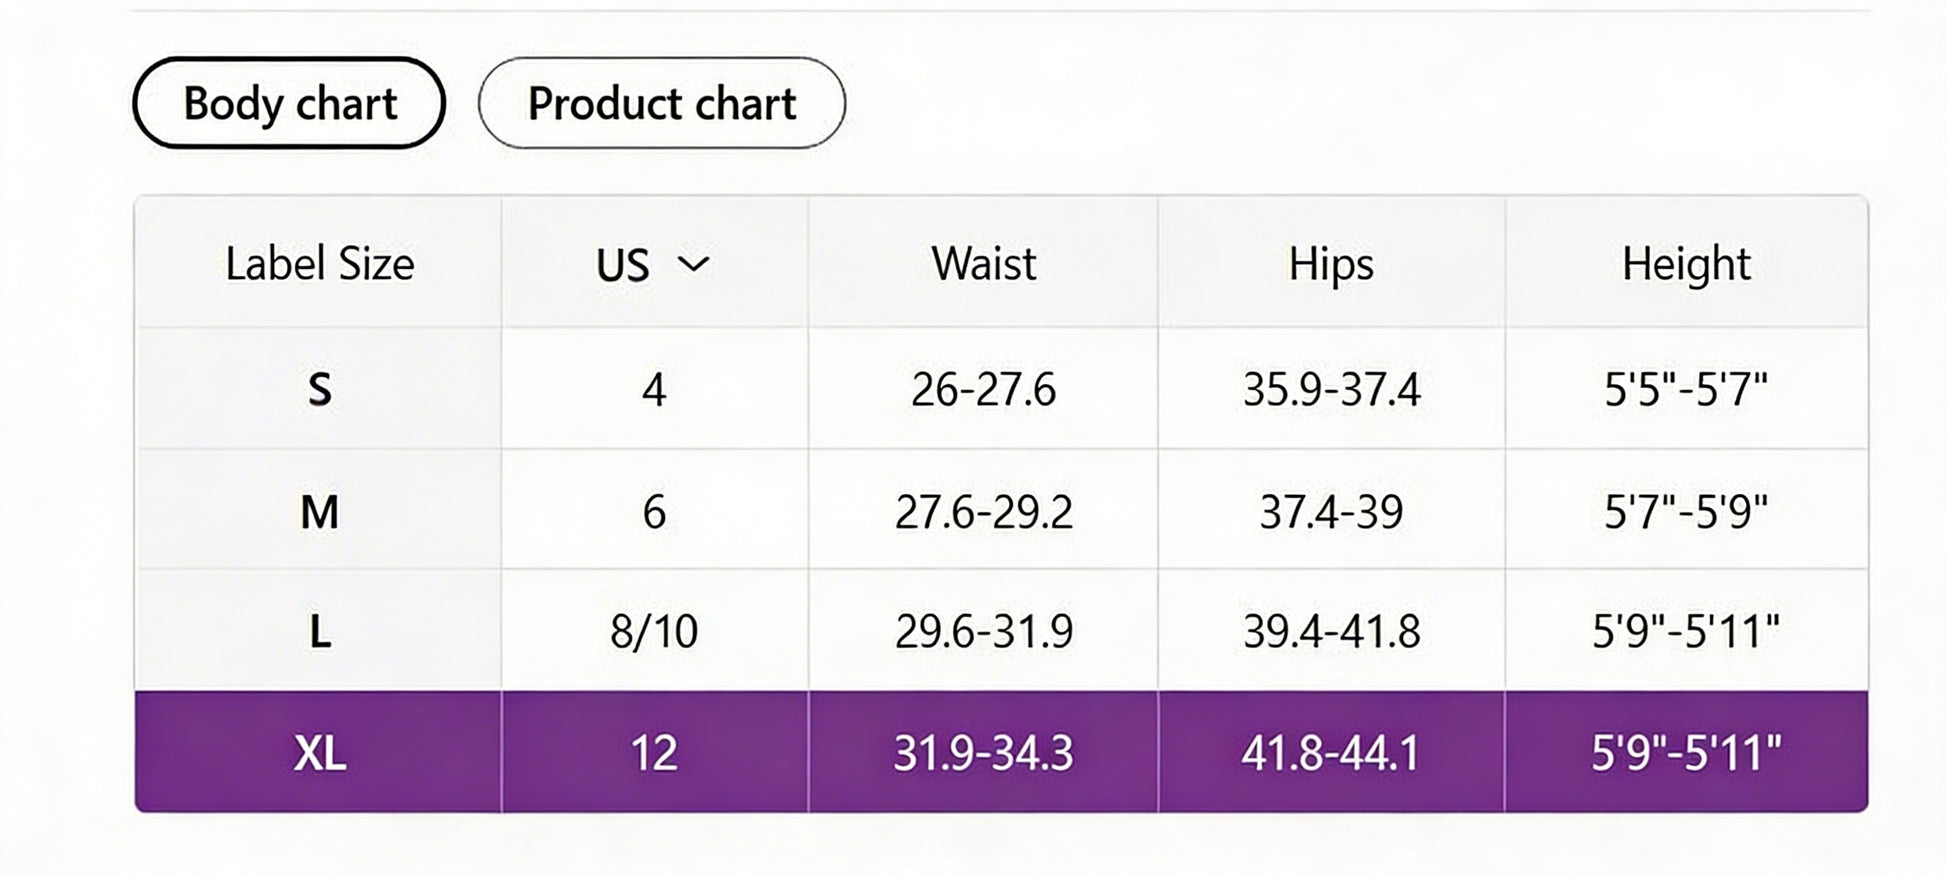Image resolution: width=1946 pixels, height=876 pixels.
Task: Open the Product chart tab
Action: [661, 103]
